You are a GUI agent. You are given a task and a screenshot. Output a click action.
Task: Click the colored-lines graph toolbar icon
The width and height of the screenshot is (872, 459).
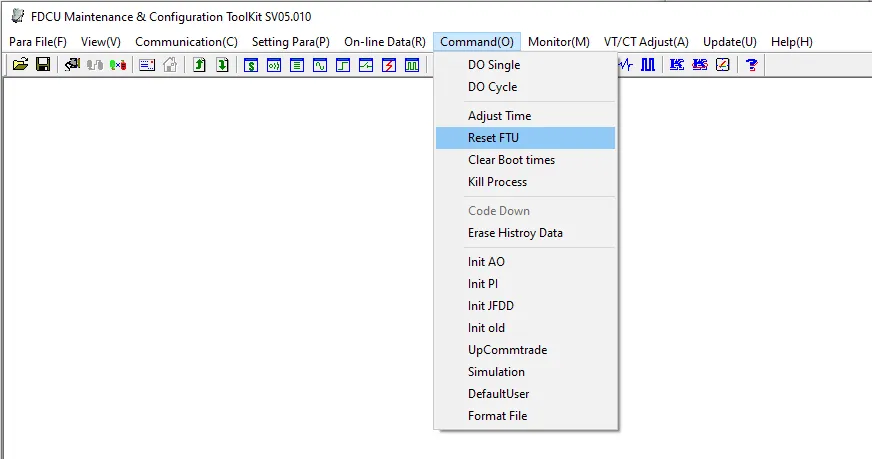pos(722,65)
